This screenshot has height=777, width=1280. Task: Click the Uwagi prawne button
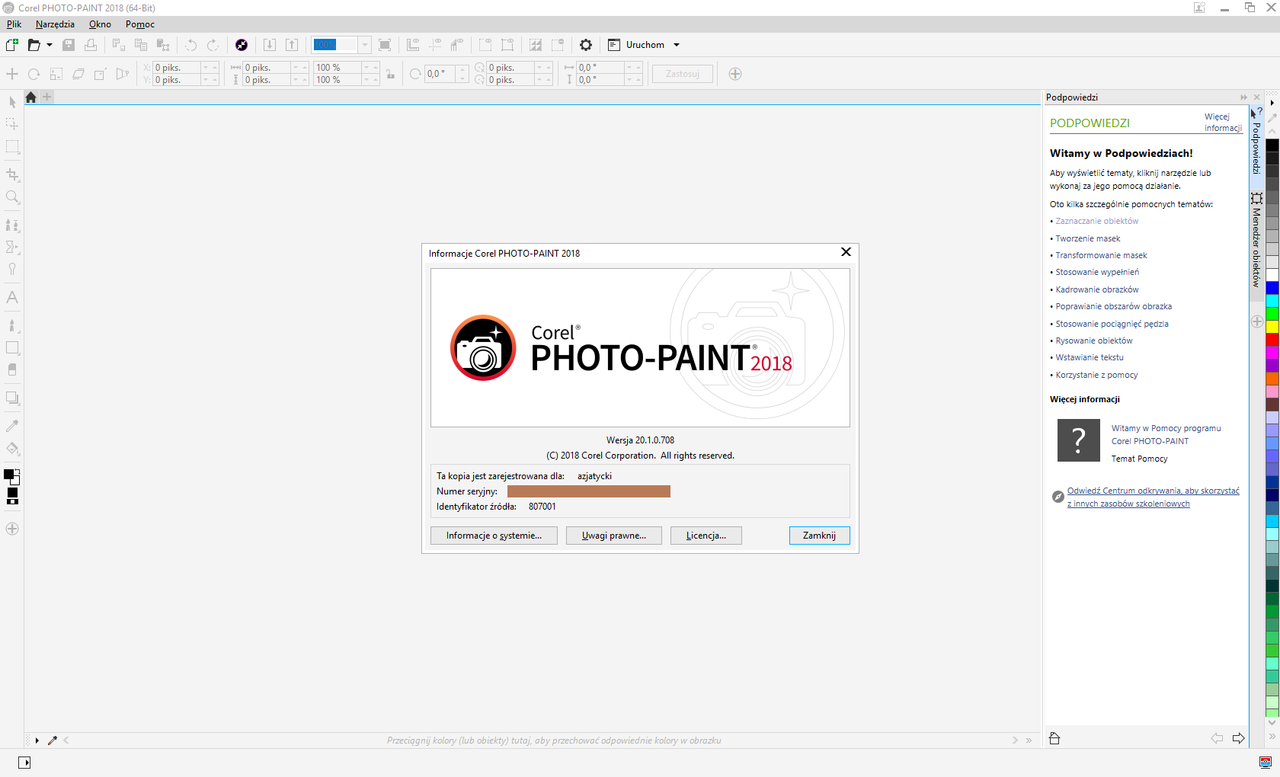coord(614,536)
